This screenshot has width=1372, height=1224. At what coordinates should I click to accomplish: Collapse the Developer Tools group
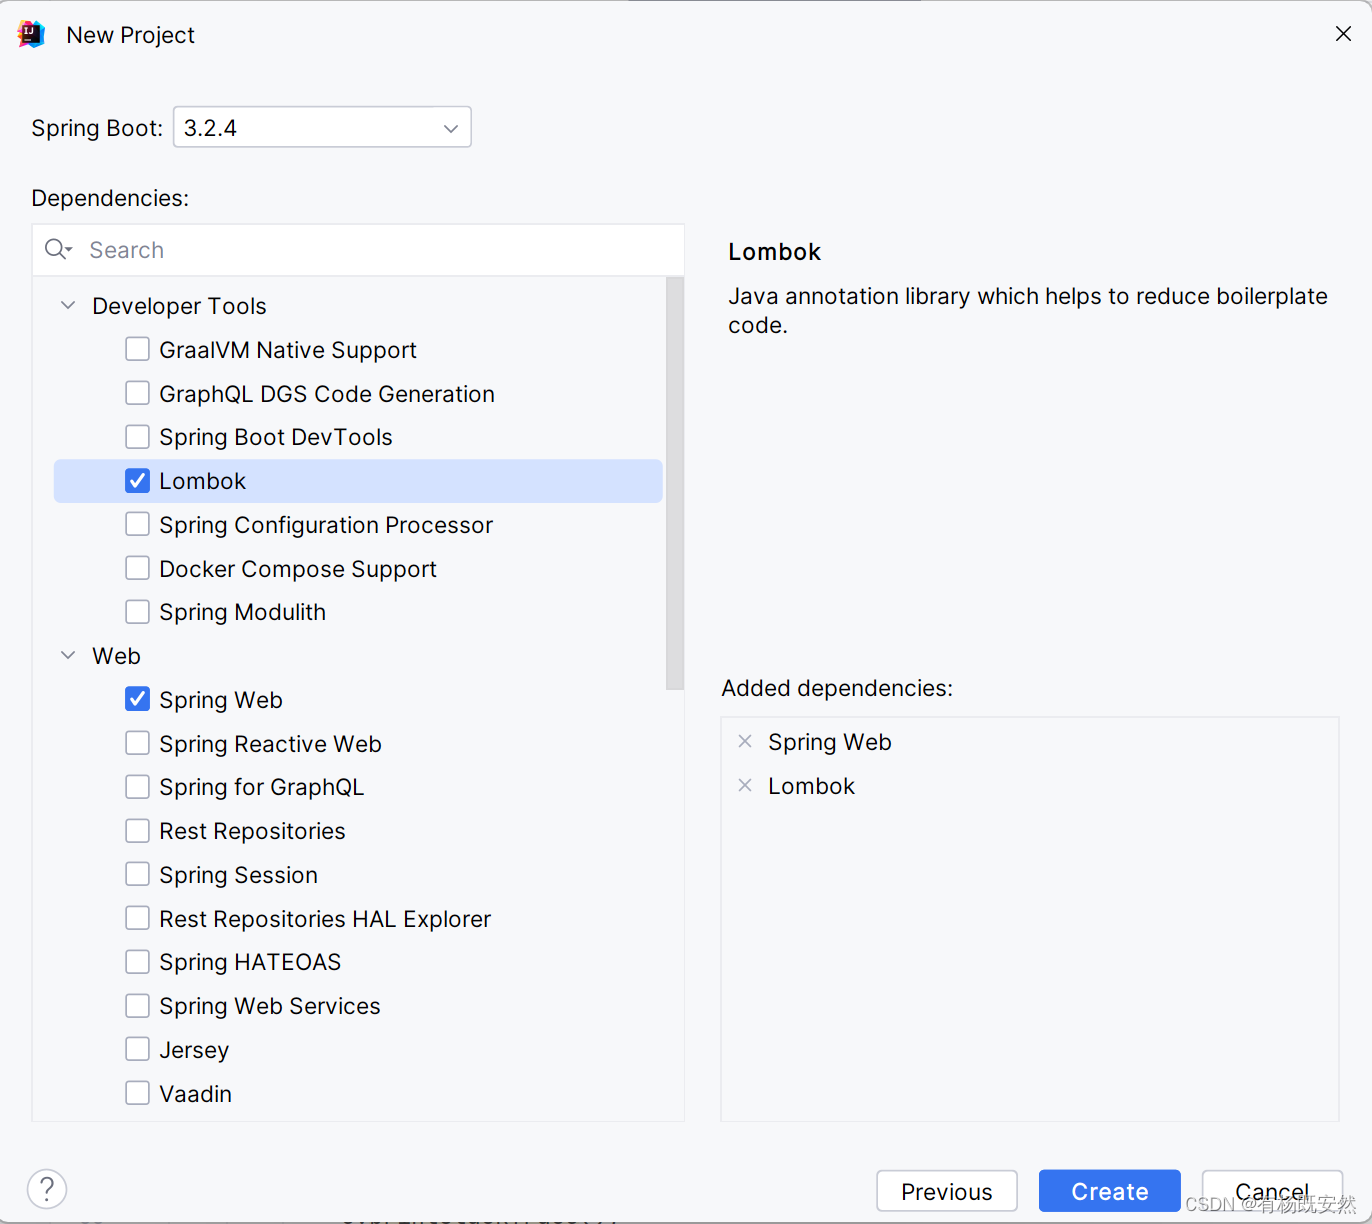pos(68,305)
